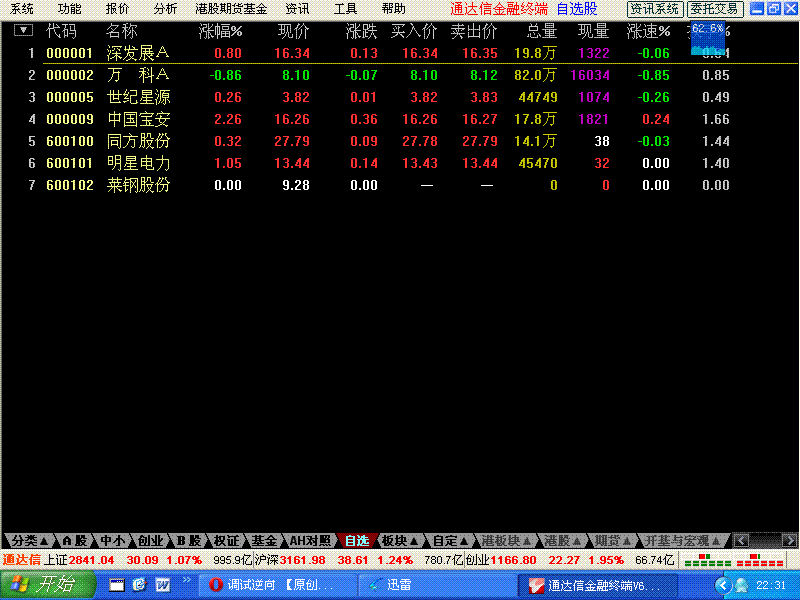Open the 港股期货基金 menu
The image size is (800, 600).
click(x=231, y=9)
